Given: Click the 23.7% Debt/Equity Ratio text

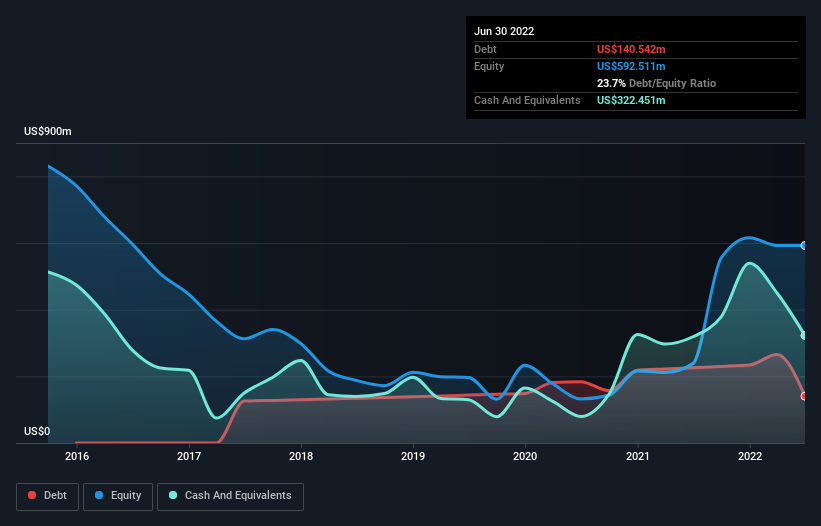Looking at the screenshot, I should [x=656, y=83].
